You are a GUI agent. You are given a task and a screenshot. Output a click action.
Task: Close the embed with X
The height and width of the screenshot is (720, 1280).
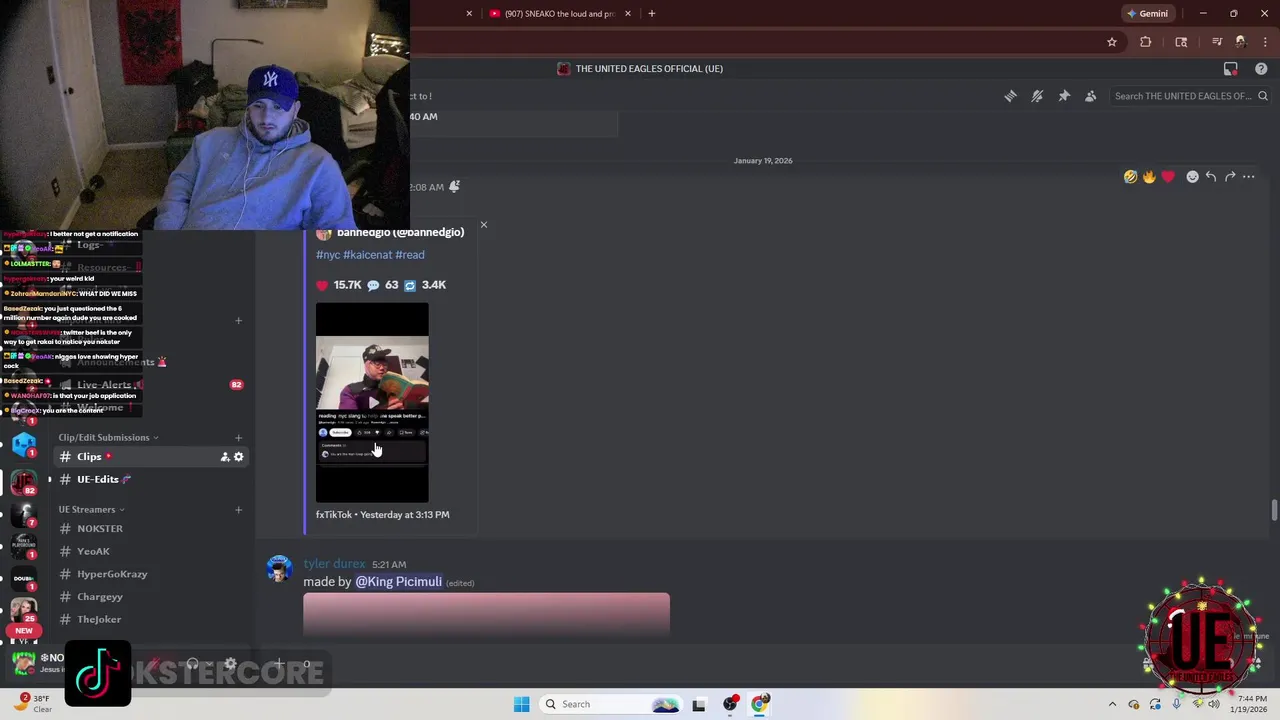(x=484, y=225)
